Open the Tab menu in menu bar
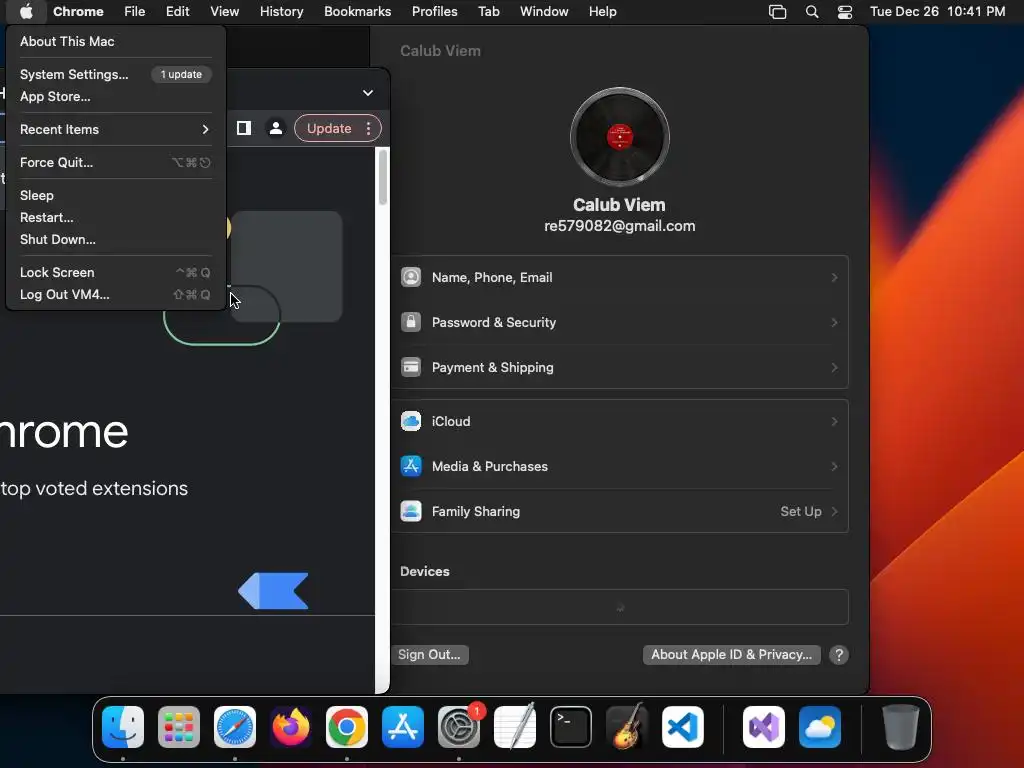This screenshot has width=1024, height=768. coord(488,11)
